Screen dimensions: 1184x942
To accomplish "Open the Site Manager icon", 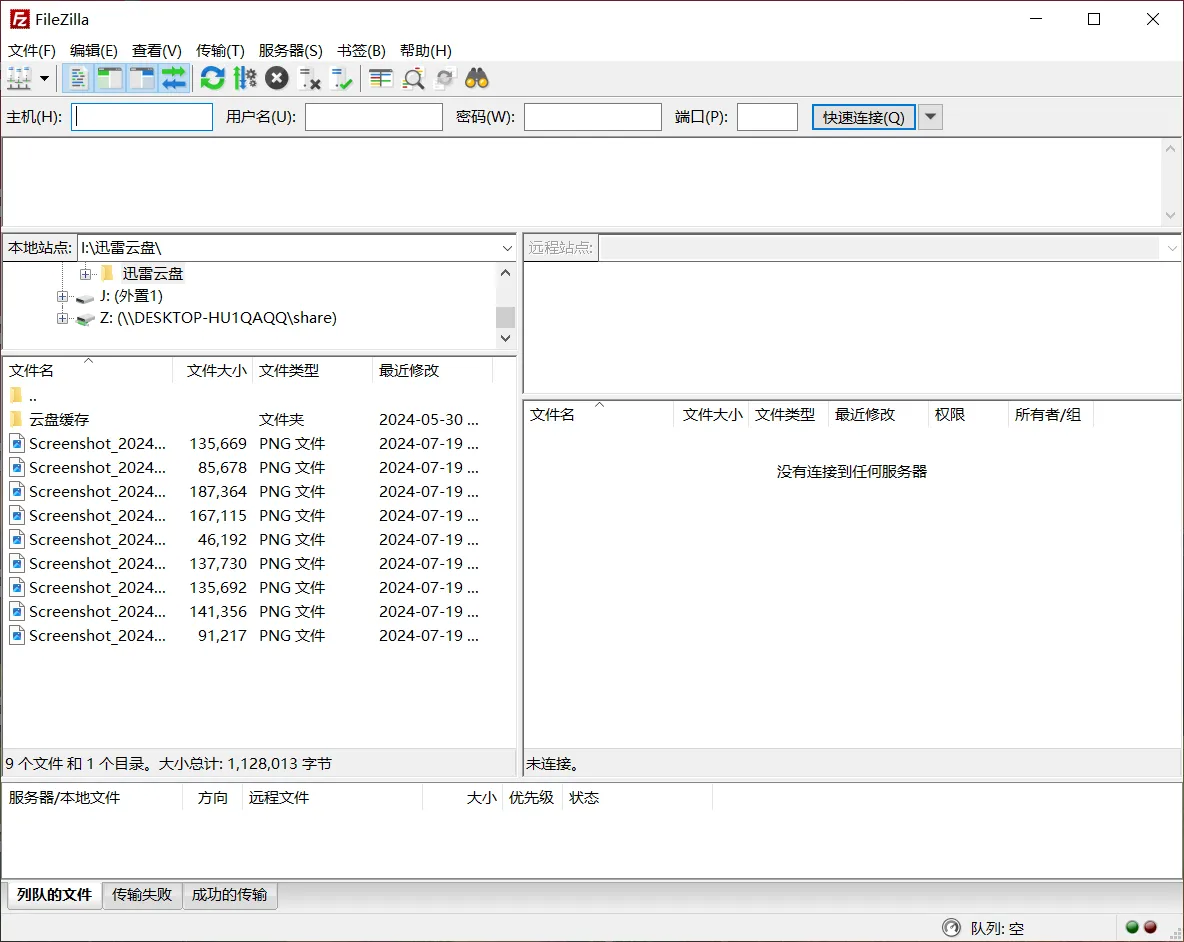I will tap(19, 78).
